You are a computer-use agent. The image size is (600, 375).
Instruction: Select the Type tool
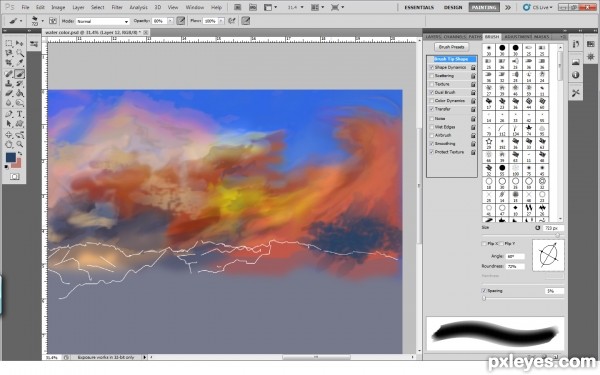point(20,114)
